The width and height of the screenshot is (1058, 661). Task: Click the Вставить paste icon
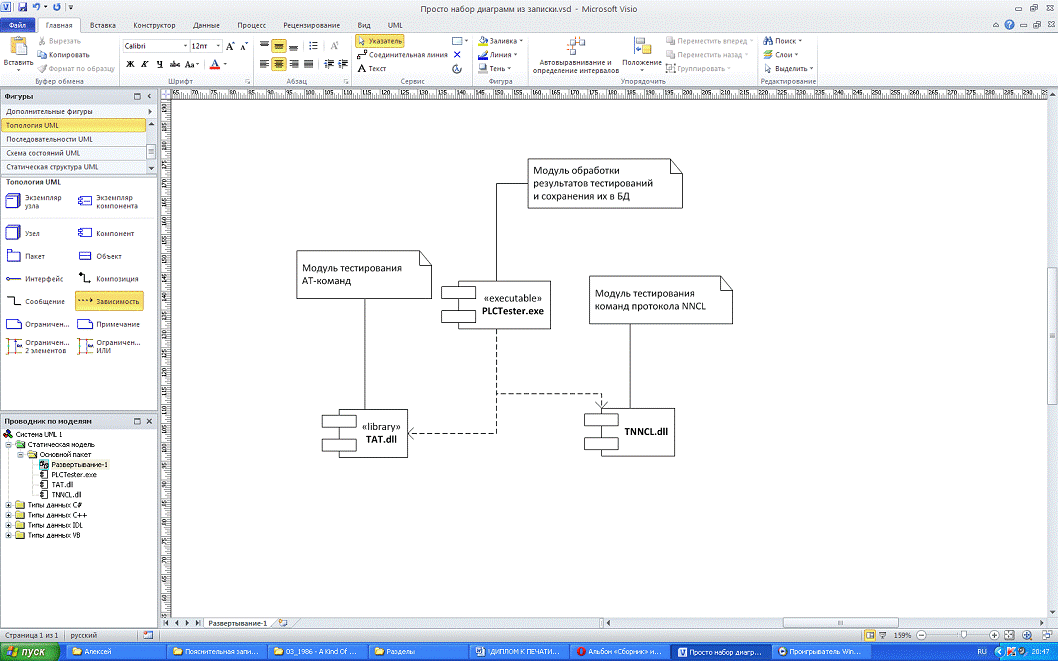tap(17, 51)
